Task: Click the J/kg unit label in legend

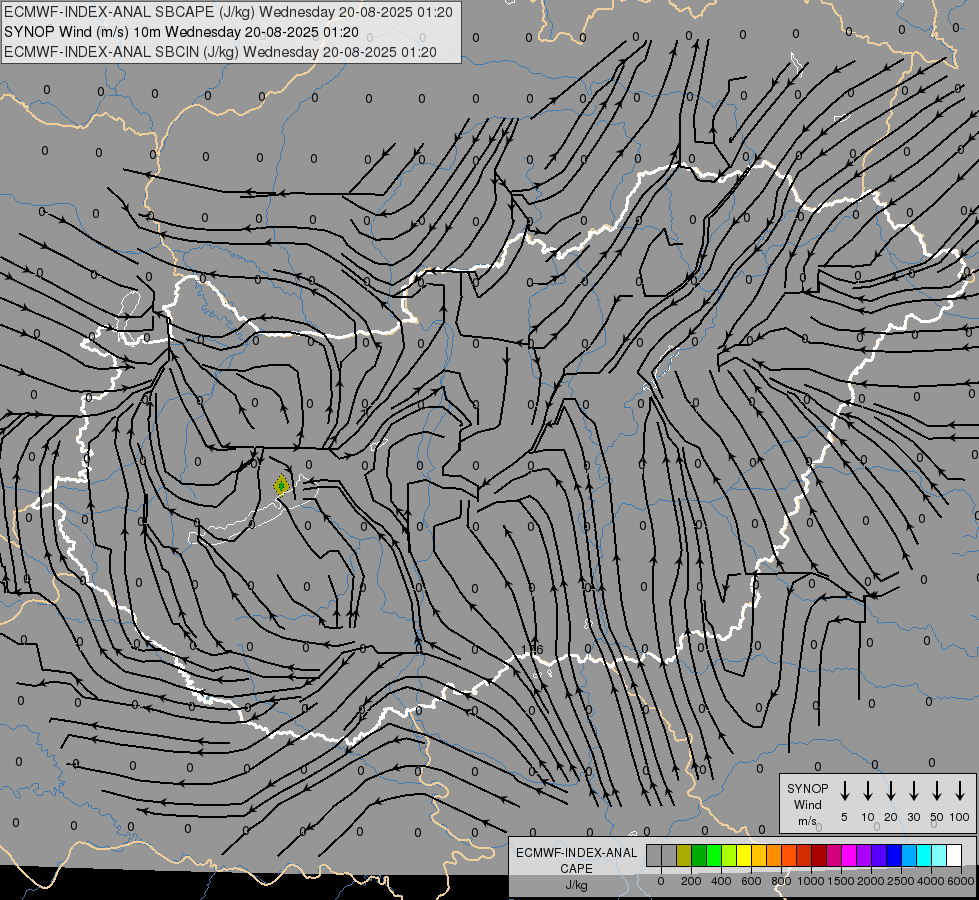Action: click(x=576, y=885)
